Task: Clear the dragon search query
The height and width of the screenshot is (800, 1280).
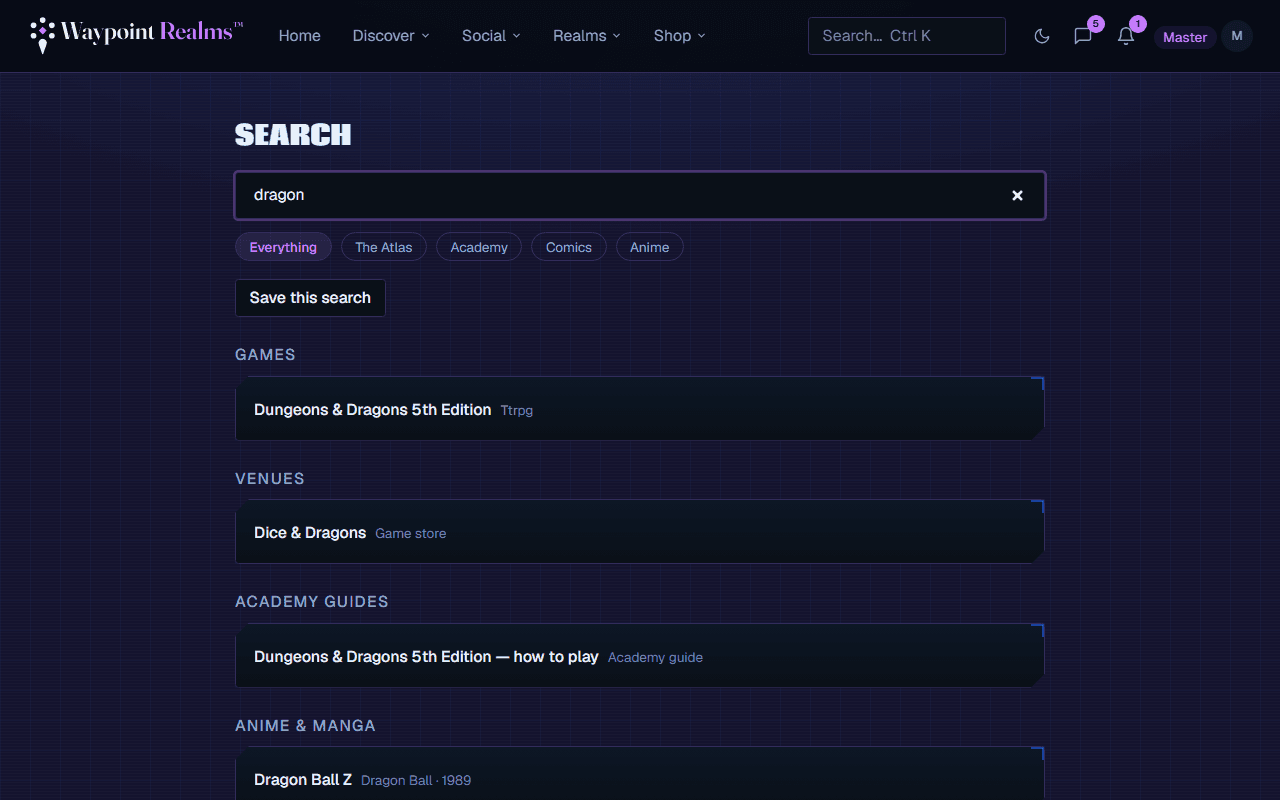Action: coord(1017,195)
